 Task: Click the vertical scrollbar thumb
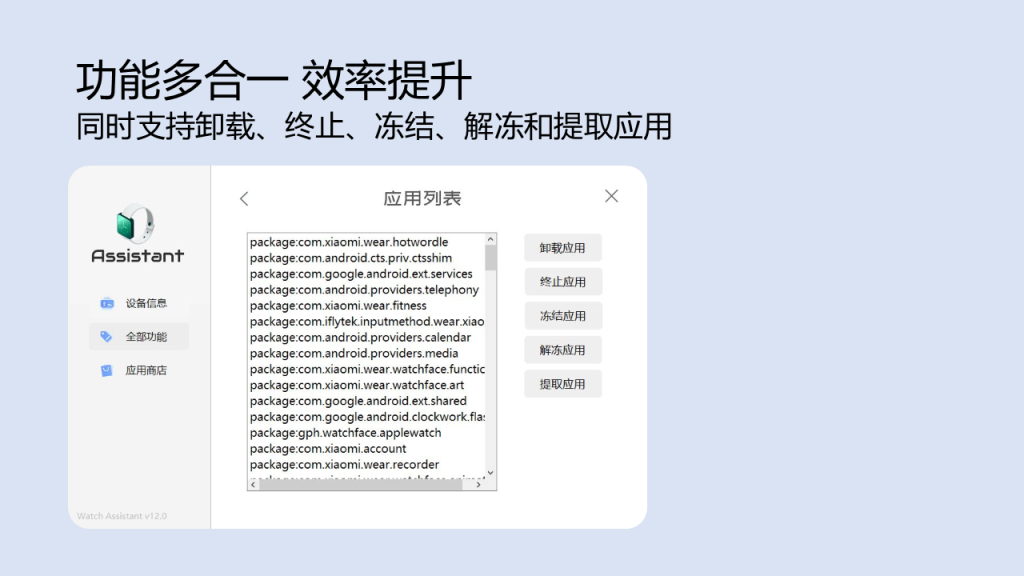[491, 258]
